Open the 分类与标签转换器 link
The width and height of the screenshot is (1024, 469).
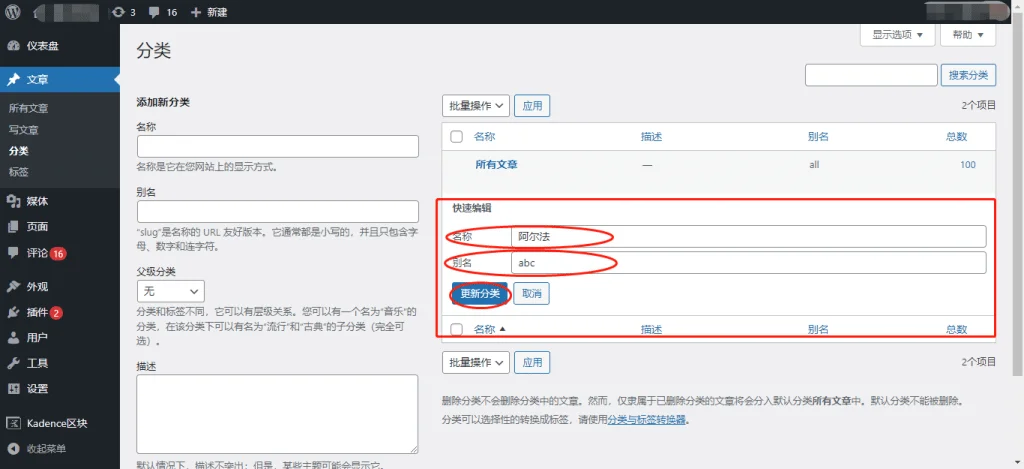[647, 419]
